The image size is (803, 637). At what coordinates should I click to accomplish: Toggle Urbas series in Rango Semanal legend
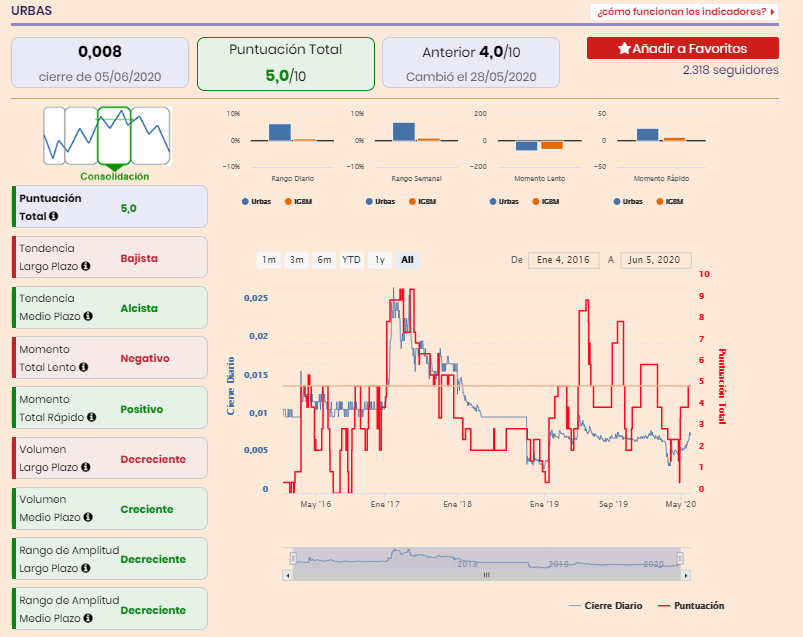[x=380, y=202]
